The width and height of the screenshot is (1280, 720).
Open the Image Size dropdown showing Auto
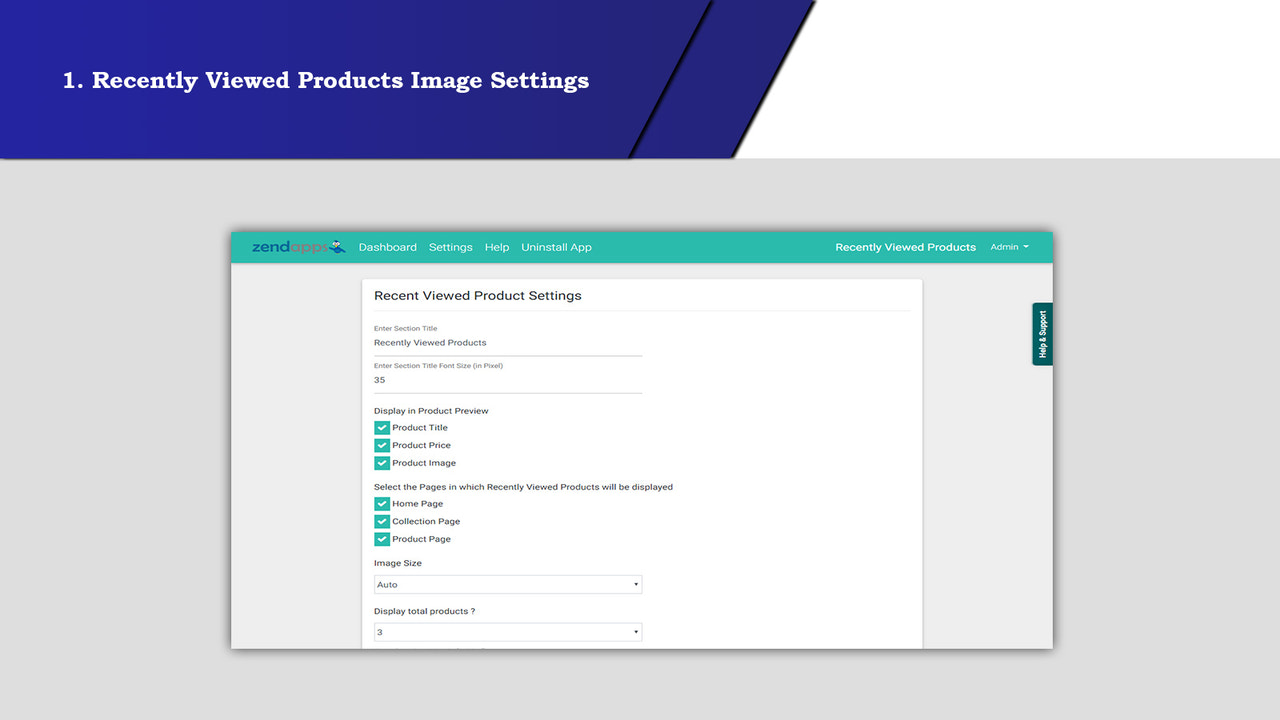click(x=507, y=583)
